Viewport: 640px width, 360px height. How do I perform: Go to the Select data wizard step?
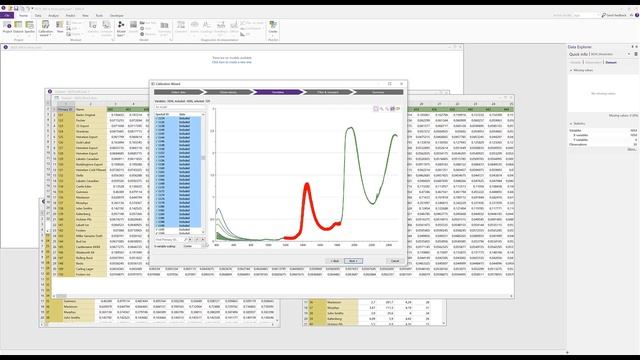coord(178,92)
